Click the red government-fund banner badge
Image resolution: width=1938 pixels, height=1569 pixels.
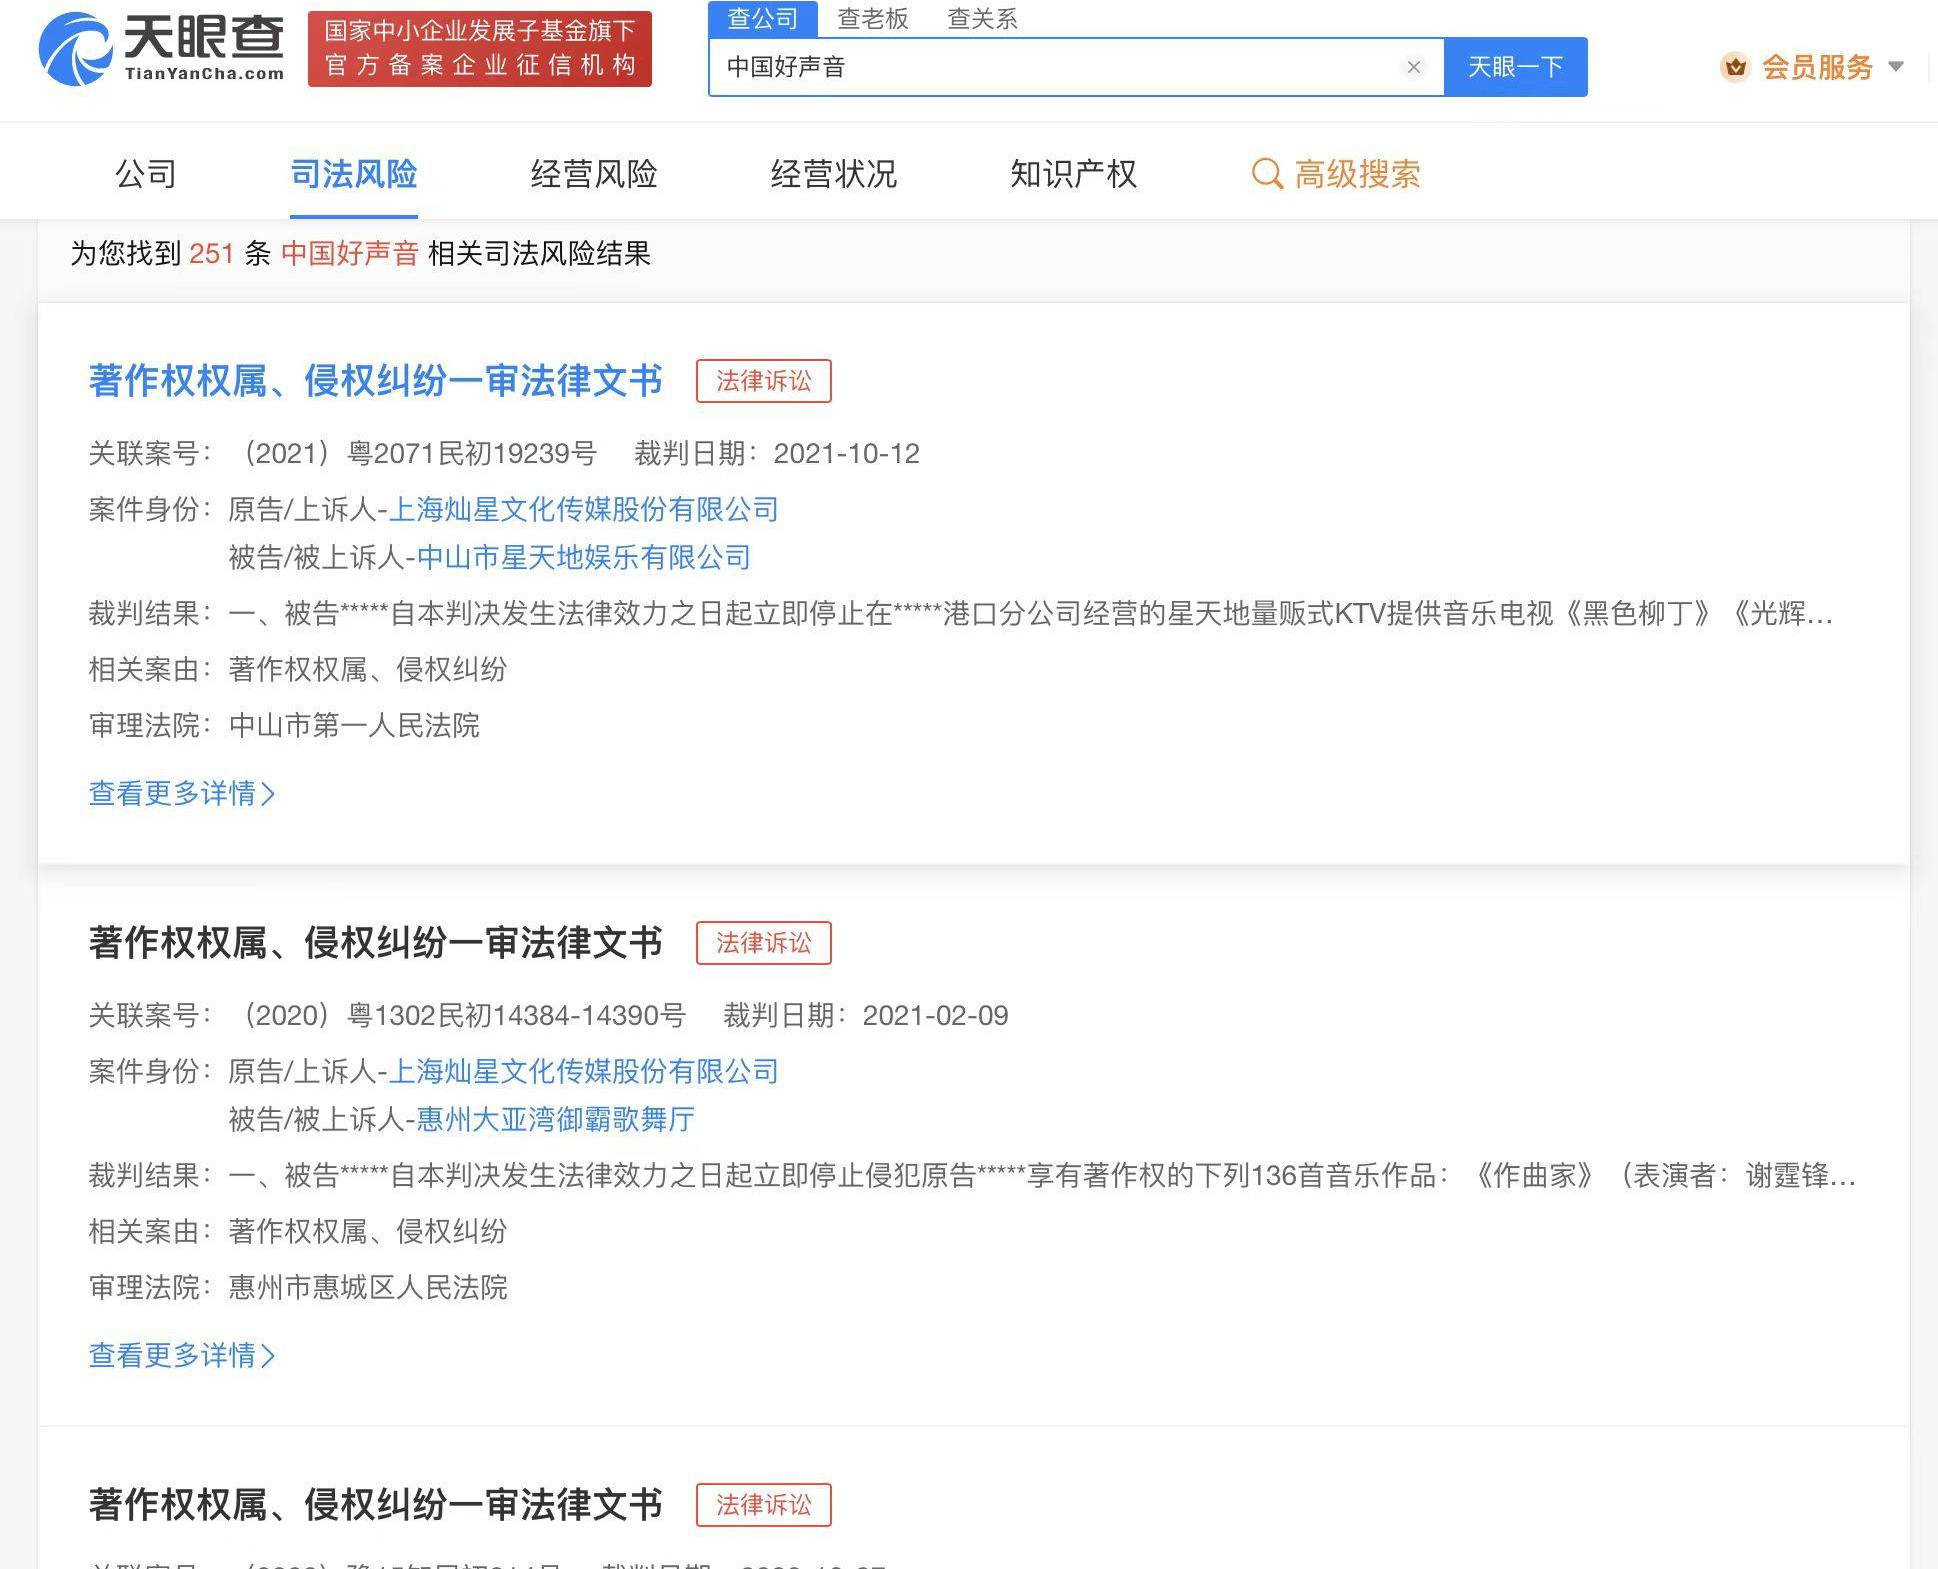(x=480, y=49)
